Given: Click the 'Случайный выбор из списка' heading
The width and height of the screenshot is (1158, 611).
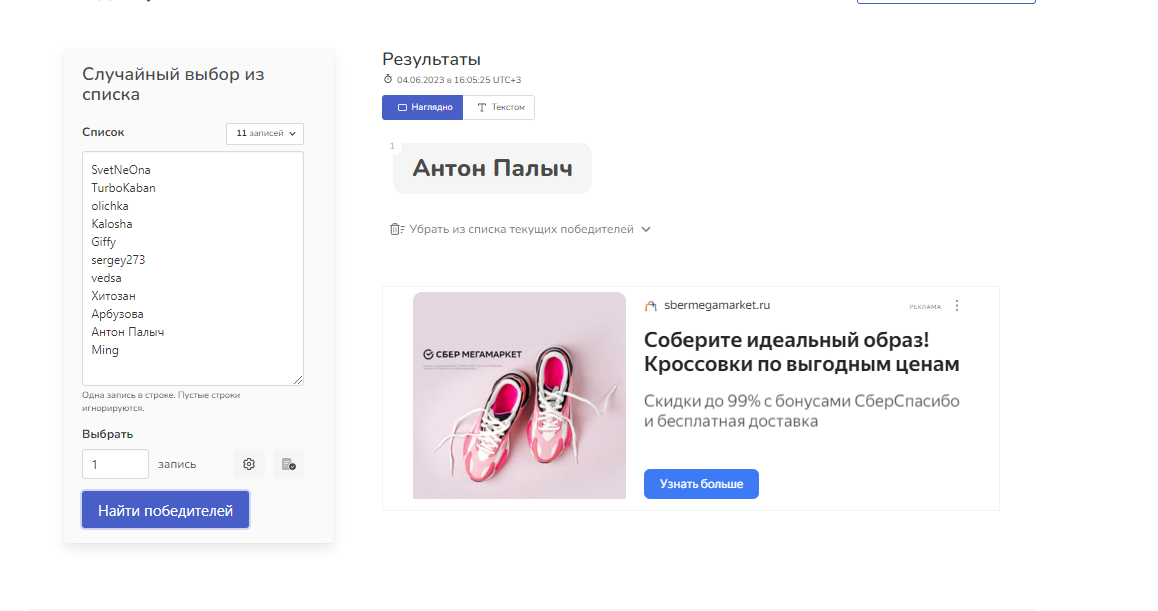Looking at the screenshot, I should pos(173,84).
